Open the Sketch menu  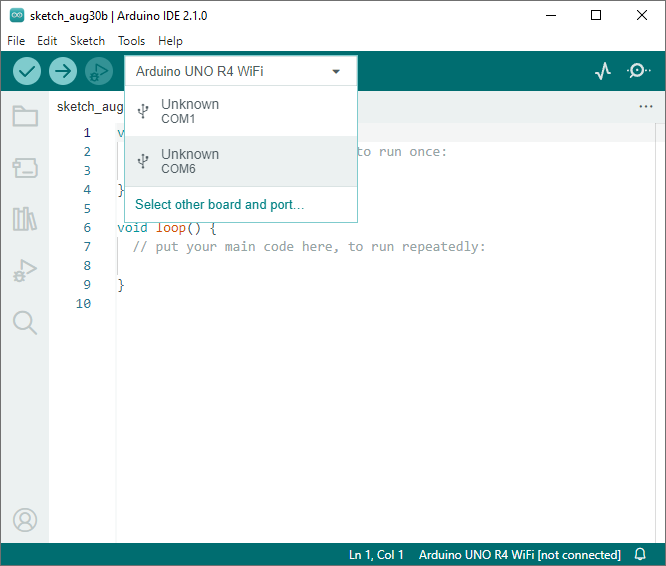(87, 41)
